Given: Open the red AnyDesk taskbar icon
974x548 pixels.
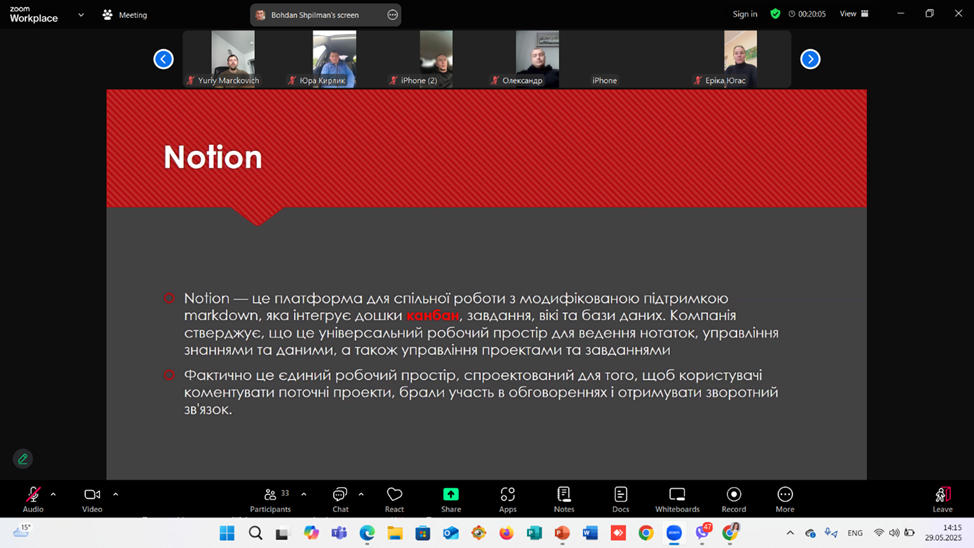Looking at the screenshot, I should click(618, 533).
